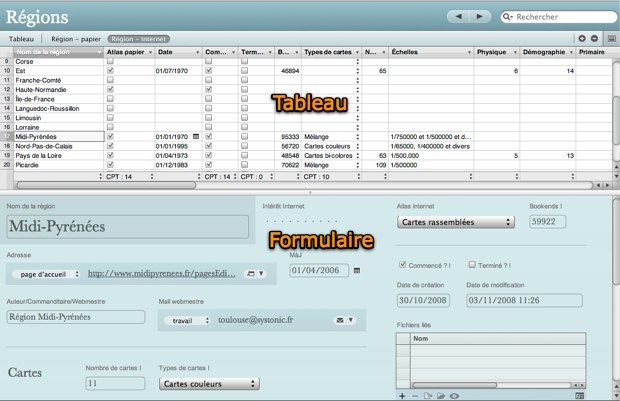Click the table's vertical scroll down arrow
This screenshot has width=620, height=401.
pos(616,176)
